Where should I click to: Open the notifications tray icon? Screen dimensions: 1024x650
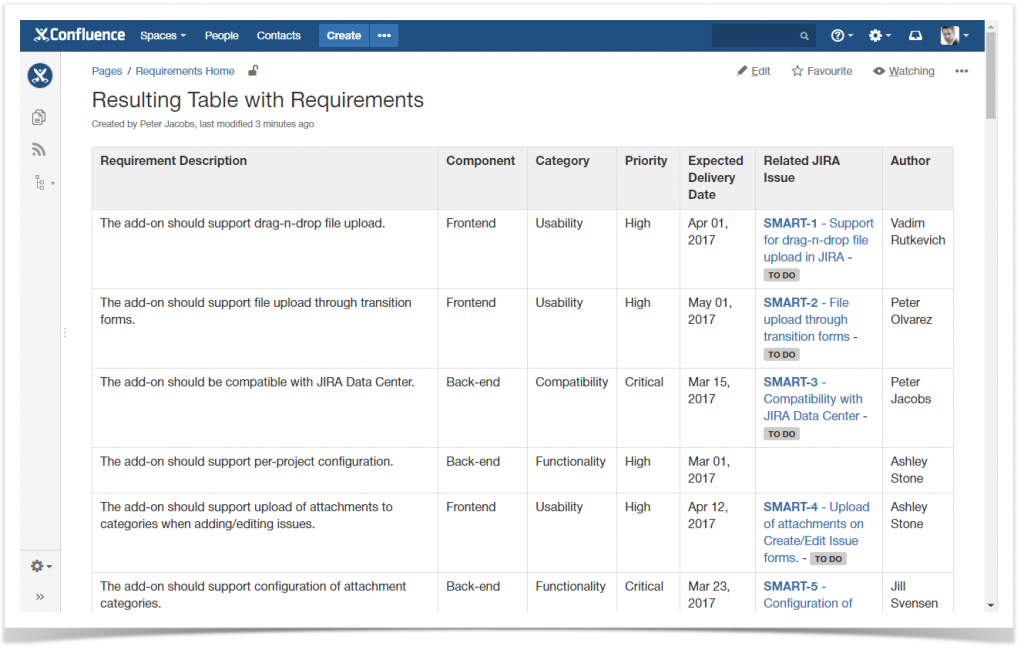click(915, 35)
